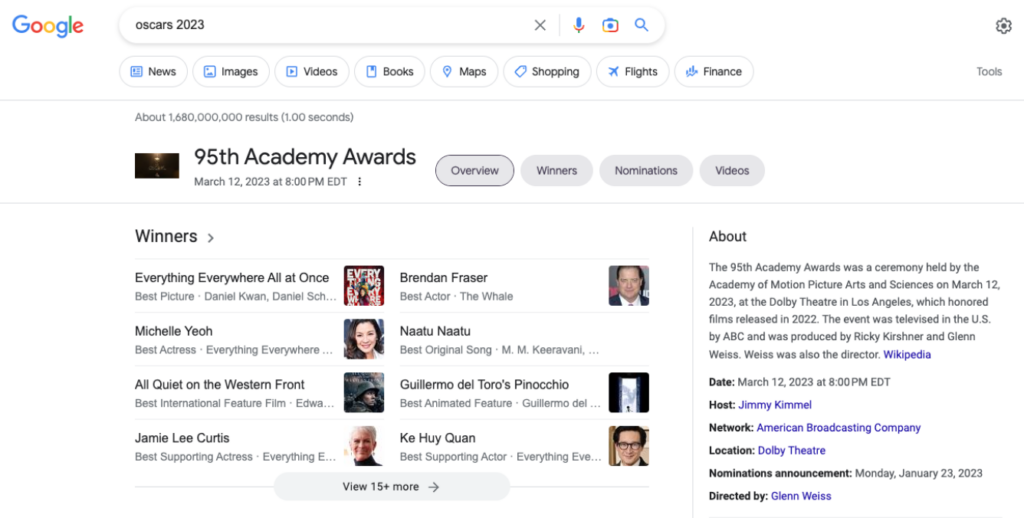Filter results by News

point(153,72)
